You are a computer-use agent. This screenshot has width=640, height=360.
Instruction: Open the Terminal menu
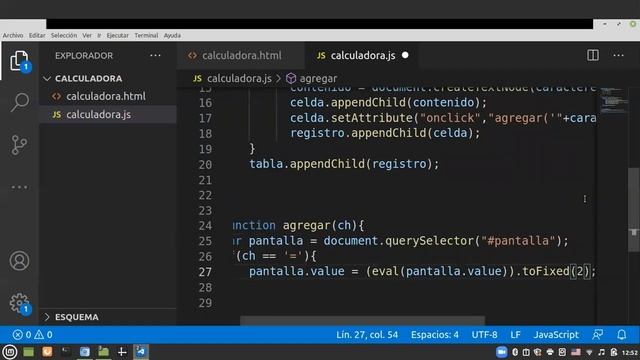(146, 36)
